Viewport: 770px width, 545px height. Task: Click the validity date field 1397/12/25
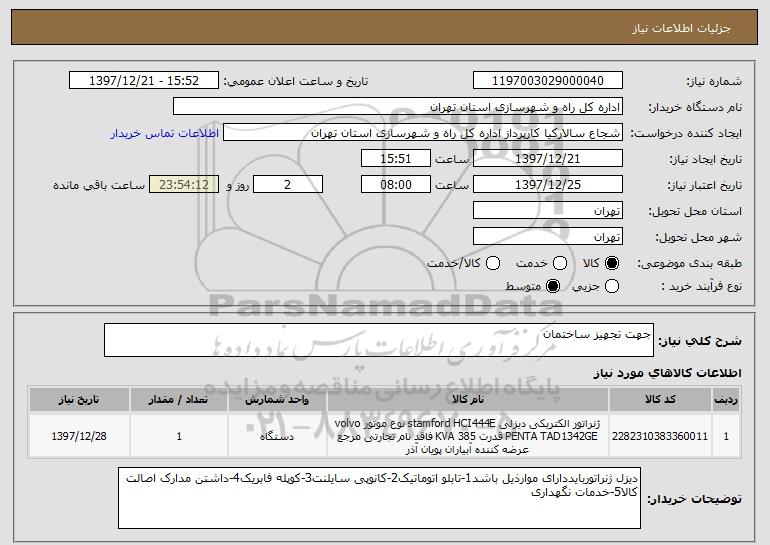548,185
